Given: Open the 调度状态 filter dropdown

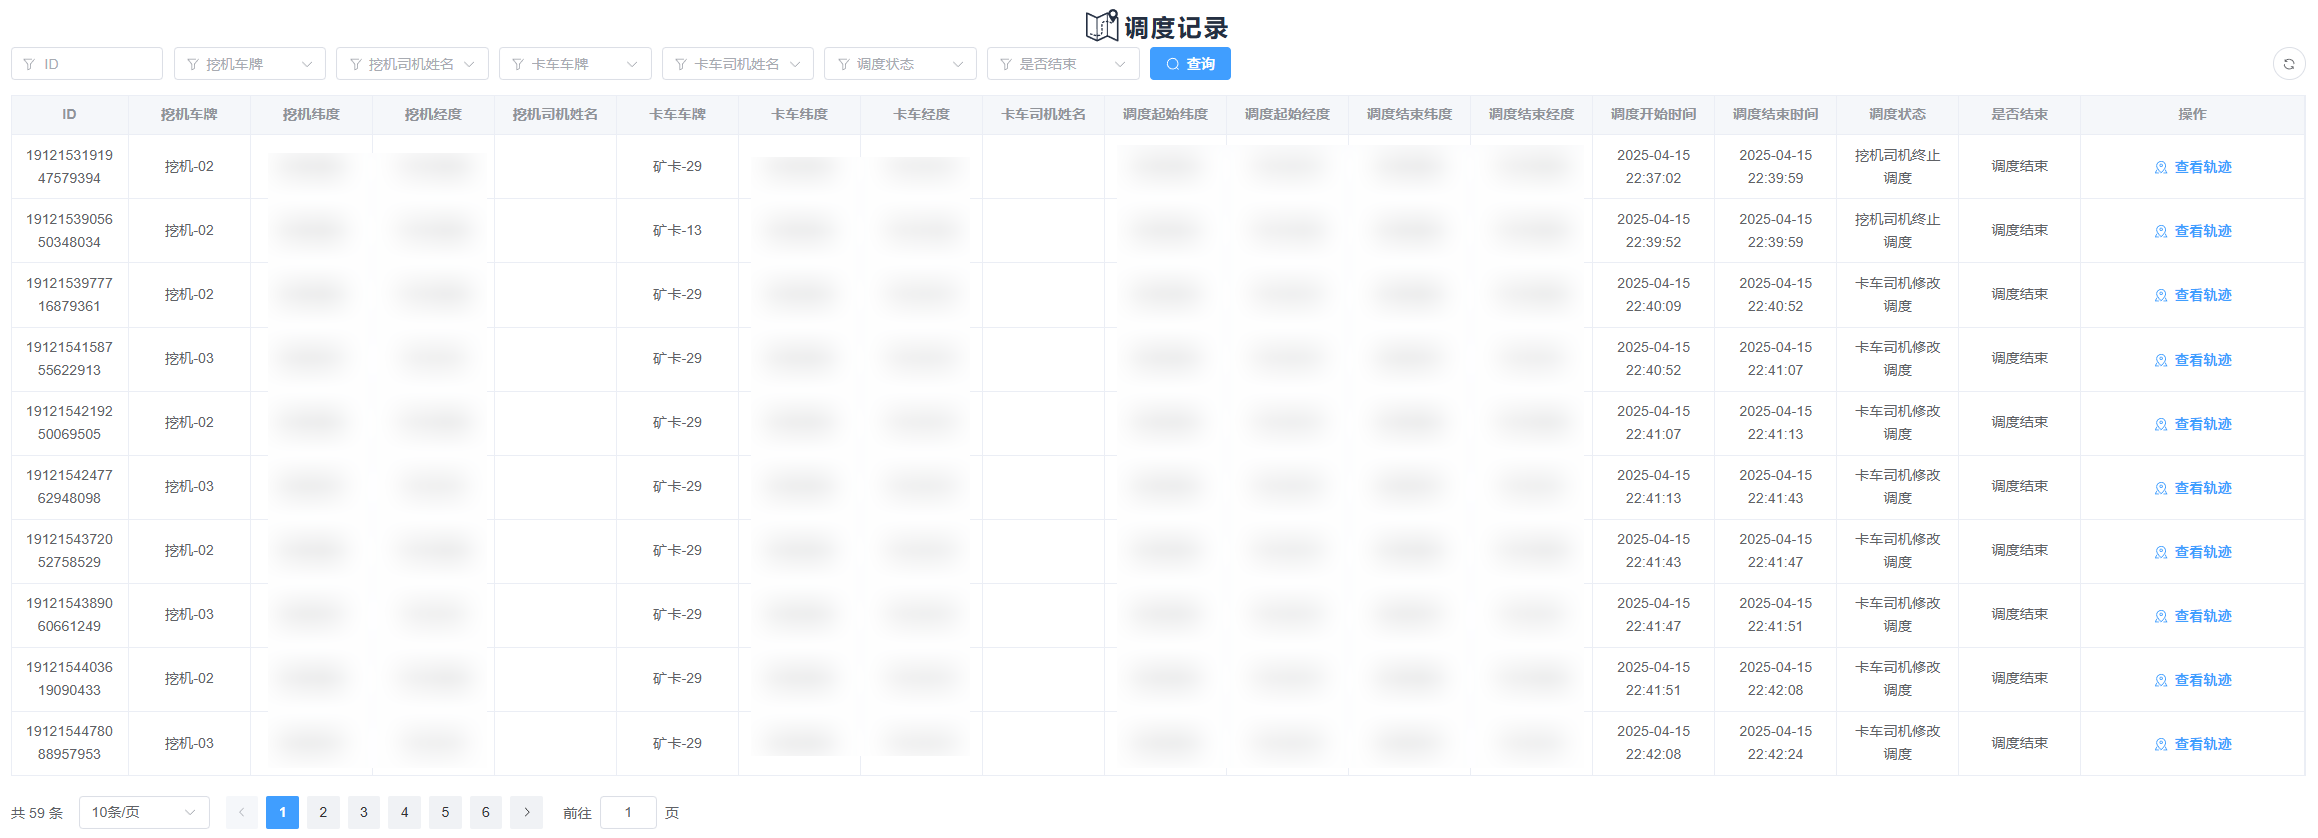Looking at the screenshot, I should click(x=900, y=64).
